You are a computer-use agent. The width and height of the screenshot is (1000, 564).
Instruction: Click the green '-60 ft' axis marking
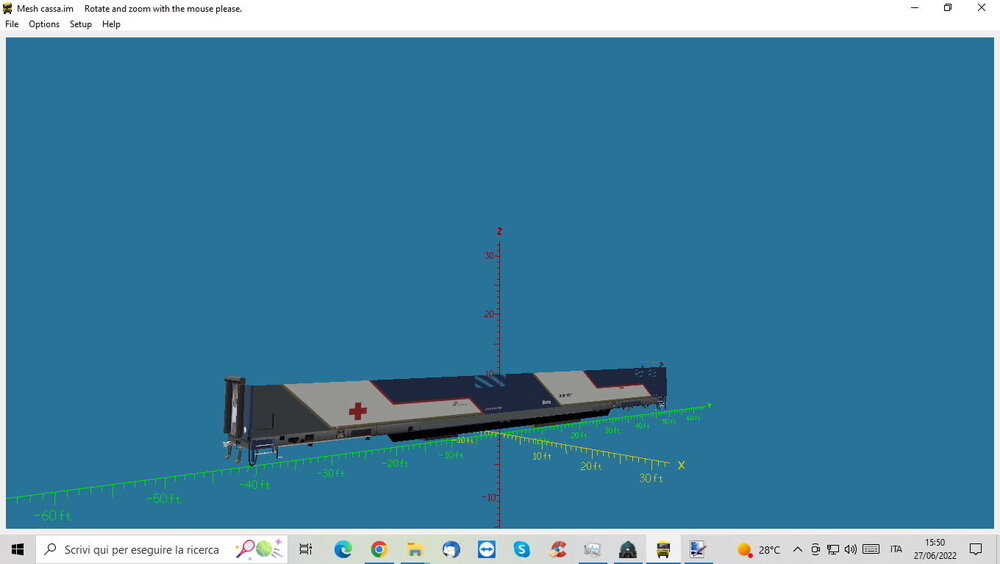coord(52,516)
